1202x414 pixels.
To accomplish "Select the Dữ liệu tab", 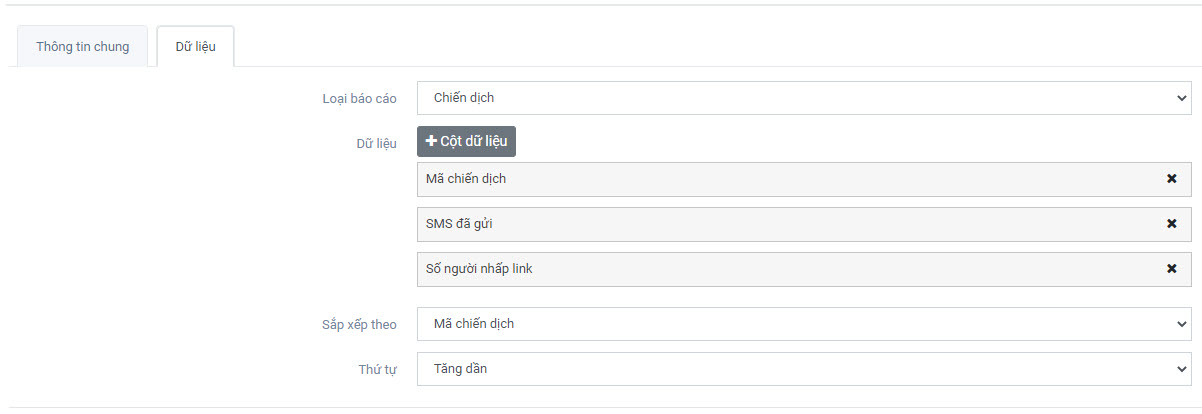I will [x=196, y=47].
